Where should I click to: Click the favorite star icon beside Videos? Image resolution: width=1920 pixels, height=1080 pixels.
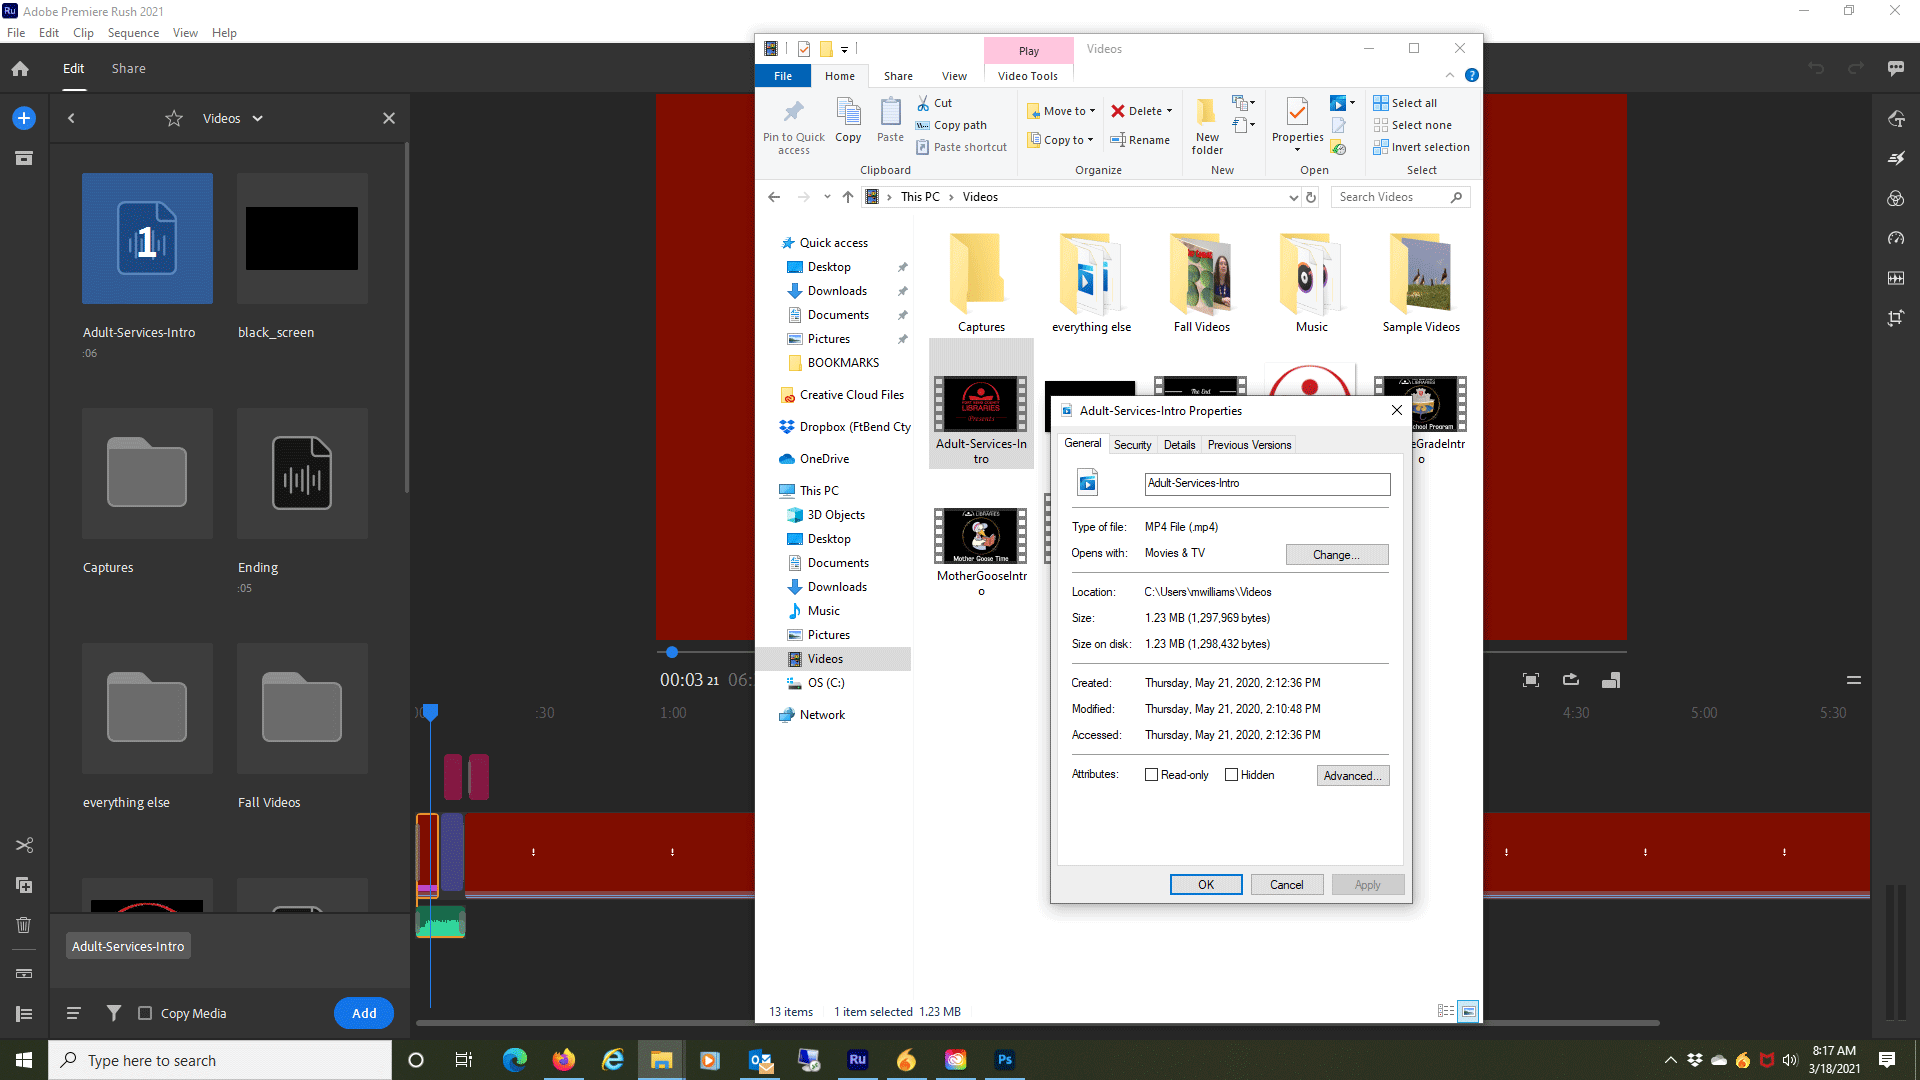pos(174,119)
